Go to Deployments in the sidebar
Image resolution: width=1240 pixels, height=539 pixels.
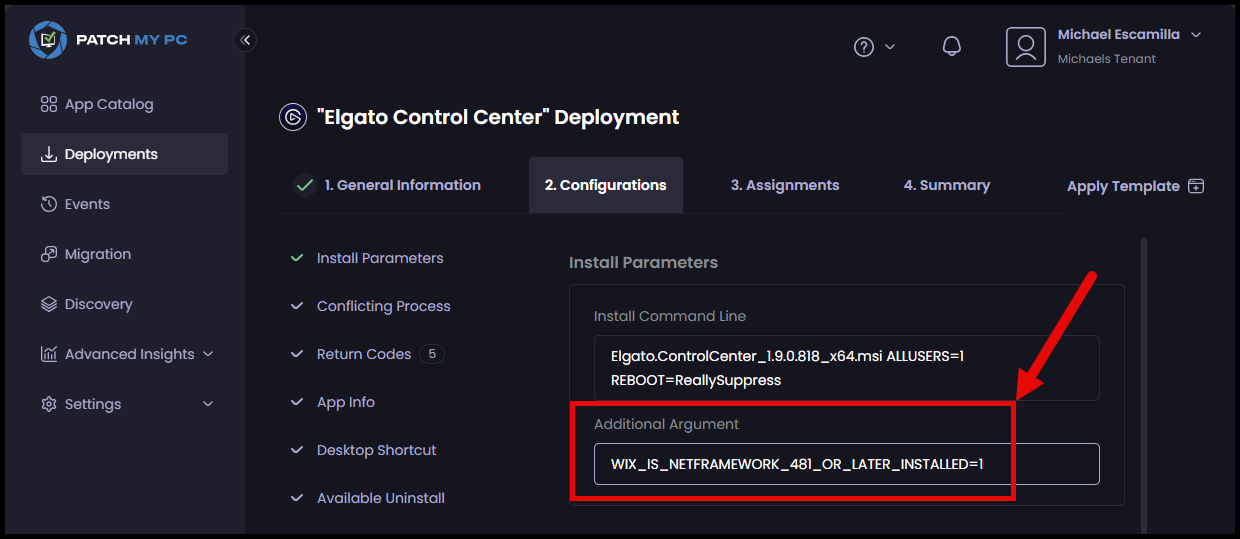tap(124, 154)
